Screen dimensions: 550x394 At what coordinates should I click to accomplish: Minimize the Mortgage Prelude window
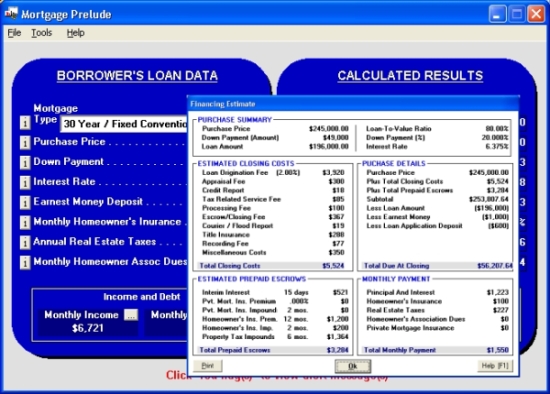tap(497, 14)
